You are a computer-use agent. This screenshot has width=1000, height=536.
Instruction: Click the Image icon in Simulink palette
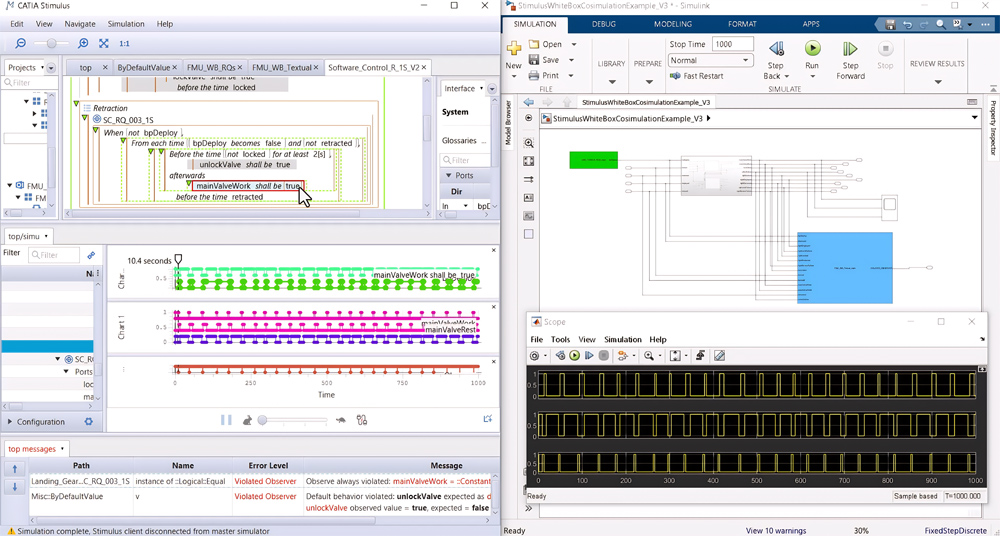(x=528, y=216)
